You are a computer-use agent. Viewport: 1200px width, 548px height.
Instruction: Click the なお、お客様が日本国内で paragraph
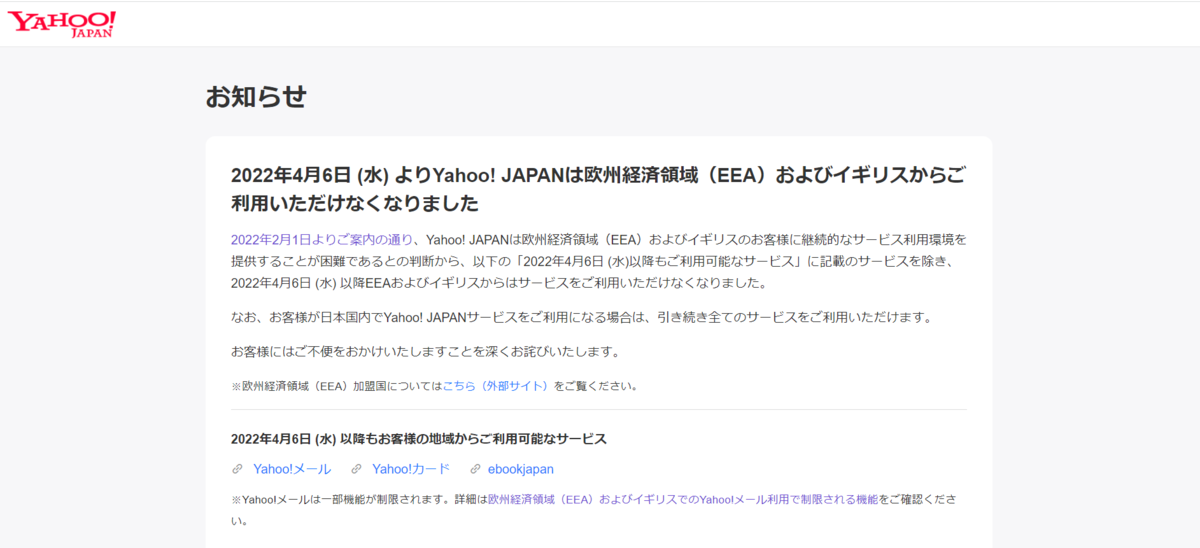[581, 317]
